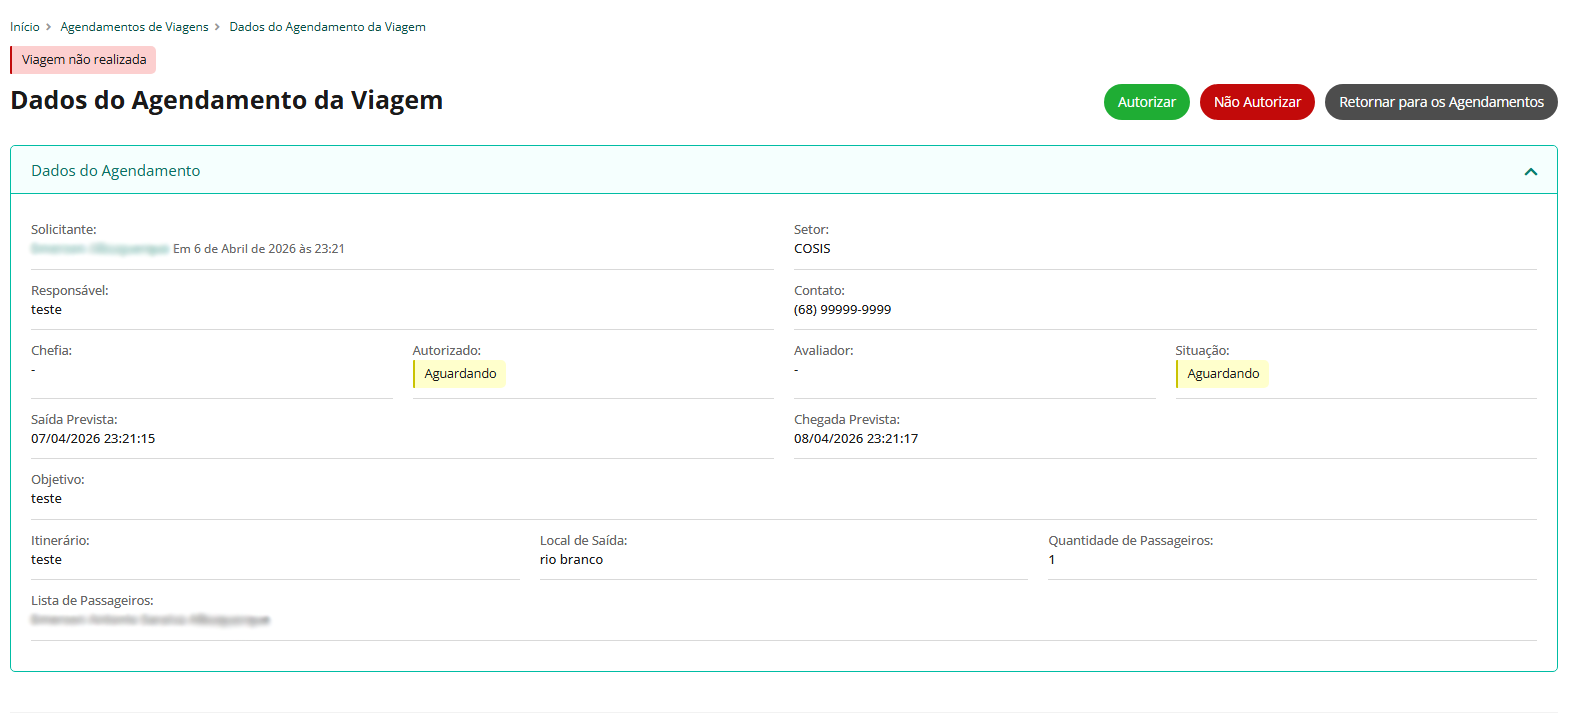Click the COSIS sector value
This screenshot has height=721, width=1572.
point(812,249)
